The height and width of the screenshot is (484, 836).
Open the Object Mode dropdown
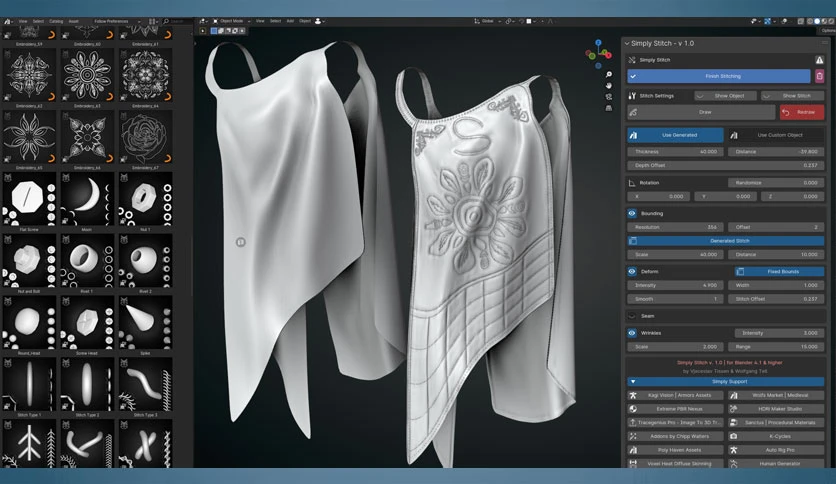(231, 21)
